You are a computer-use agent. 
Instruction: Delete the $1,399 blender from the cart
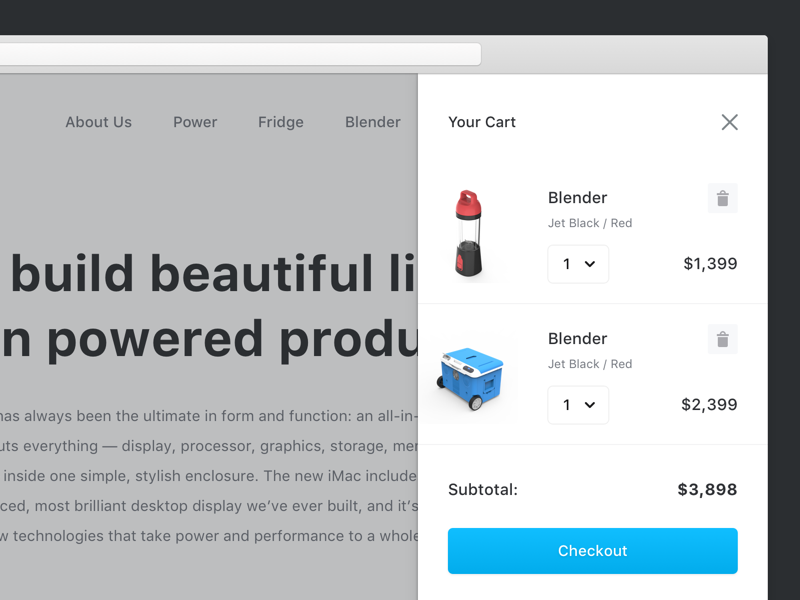pos(722,198)
